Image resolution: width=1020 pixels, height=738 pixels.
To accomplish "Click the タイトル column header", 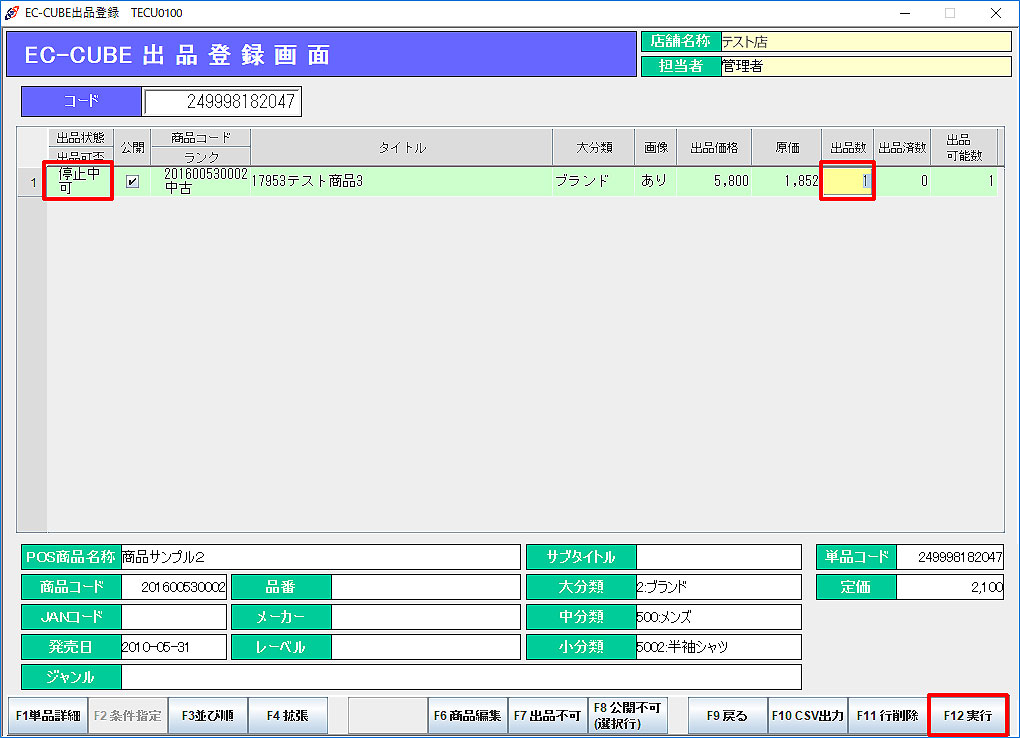I will (x=401, y=148).
